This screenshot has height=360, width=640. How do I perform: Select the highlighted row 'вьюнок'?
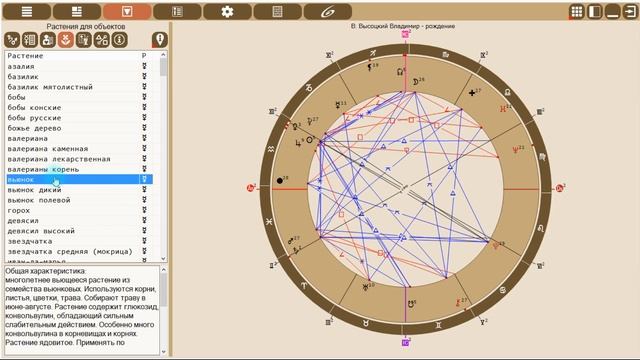80,179
